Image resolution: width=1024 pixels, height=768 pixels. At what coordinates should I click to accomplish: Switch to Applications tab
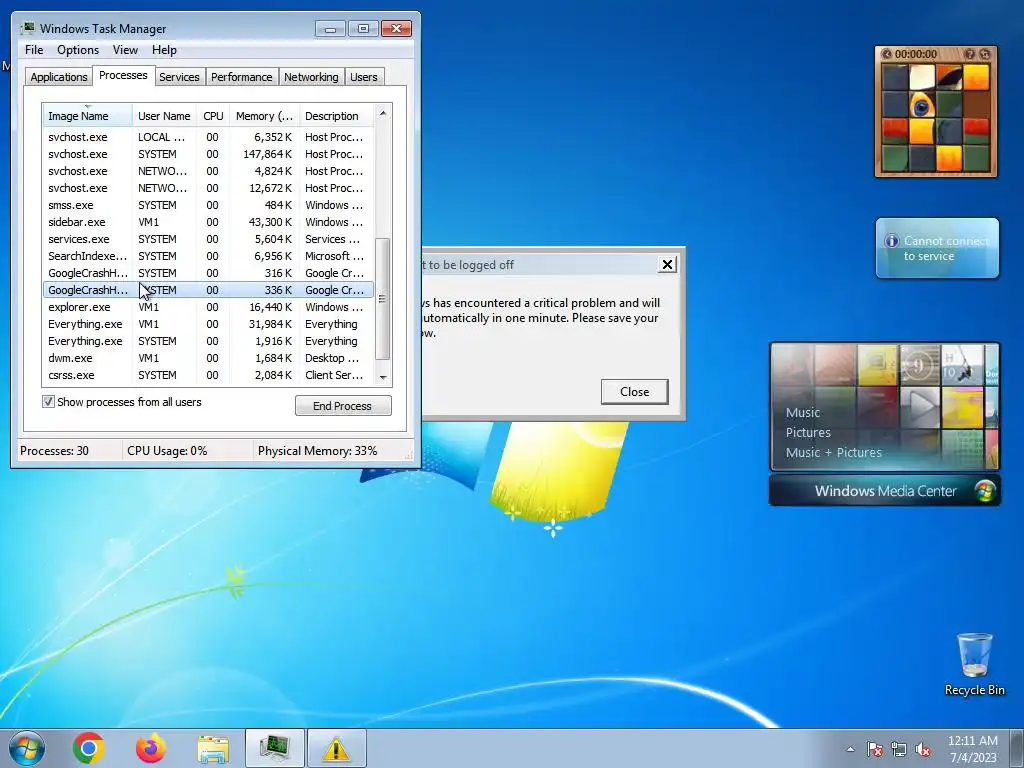(x=59, y=77)
